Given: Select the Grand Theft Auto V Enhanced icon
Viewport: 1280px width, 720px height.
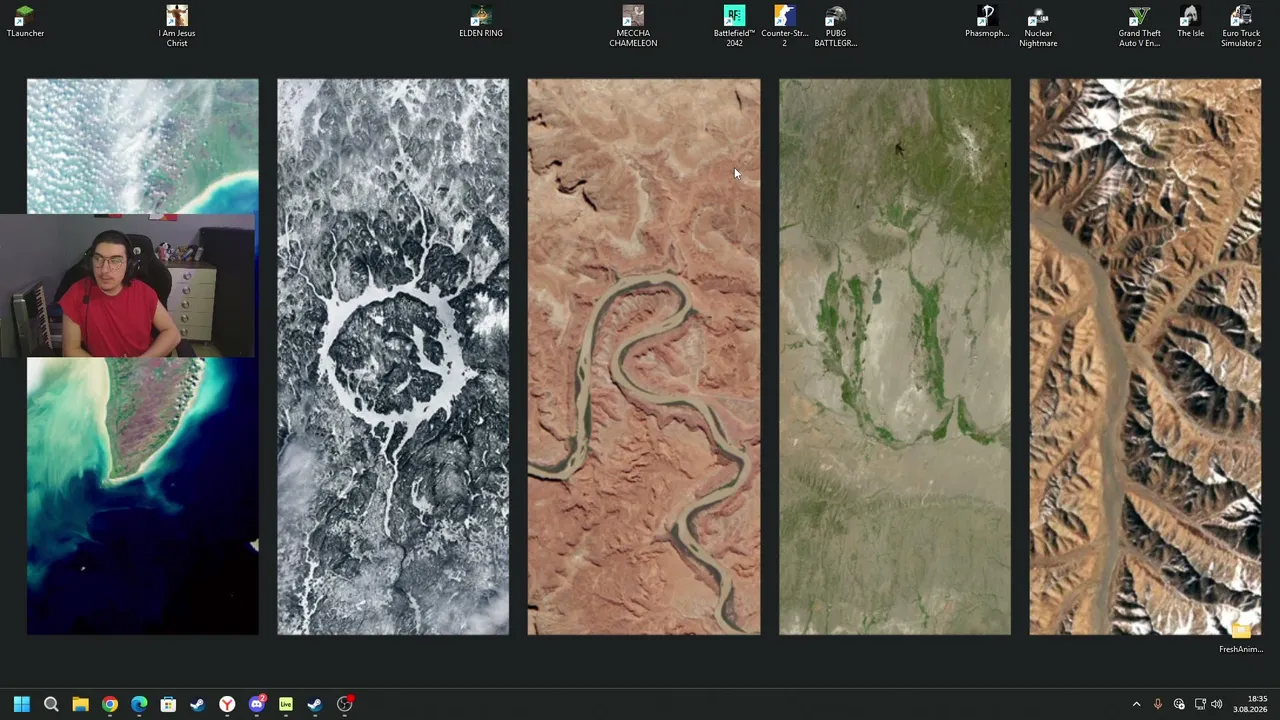Looking at the screenshot, I should pos(1139,26).
